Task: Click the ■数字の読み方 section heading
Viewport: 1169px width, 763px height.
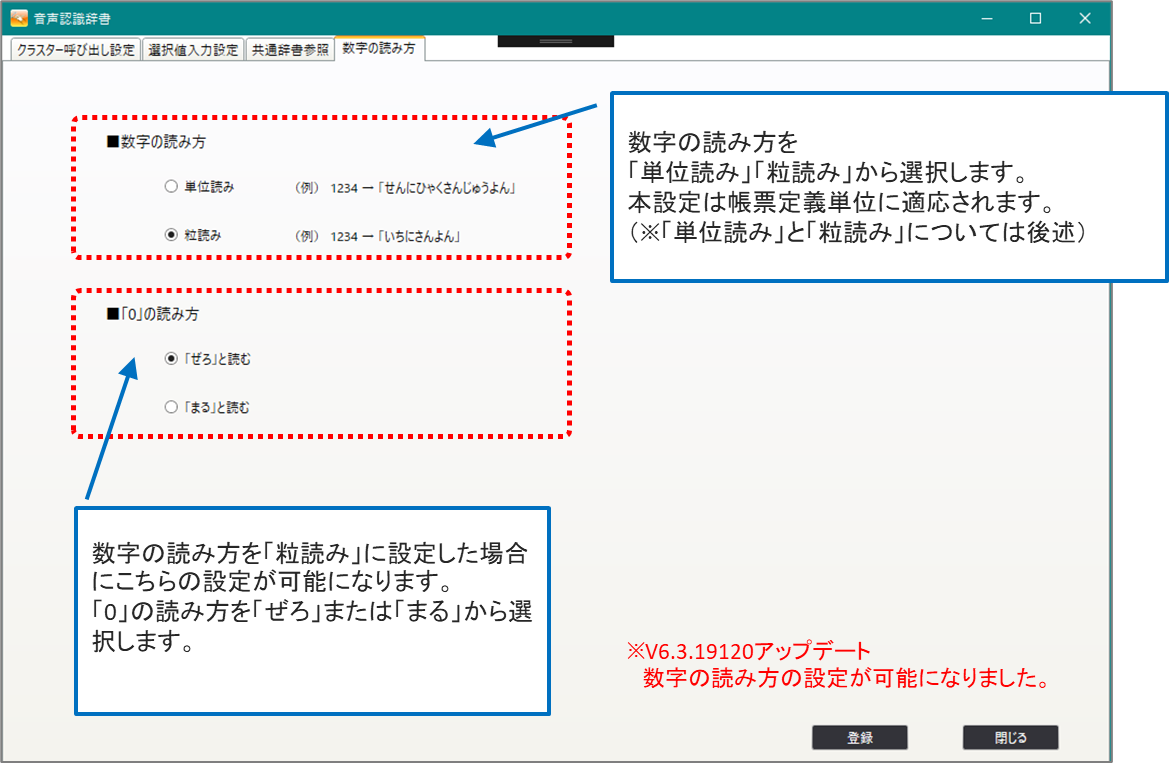Action: point(156,142)
